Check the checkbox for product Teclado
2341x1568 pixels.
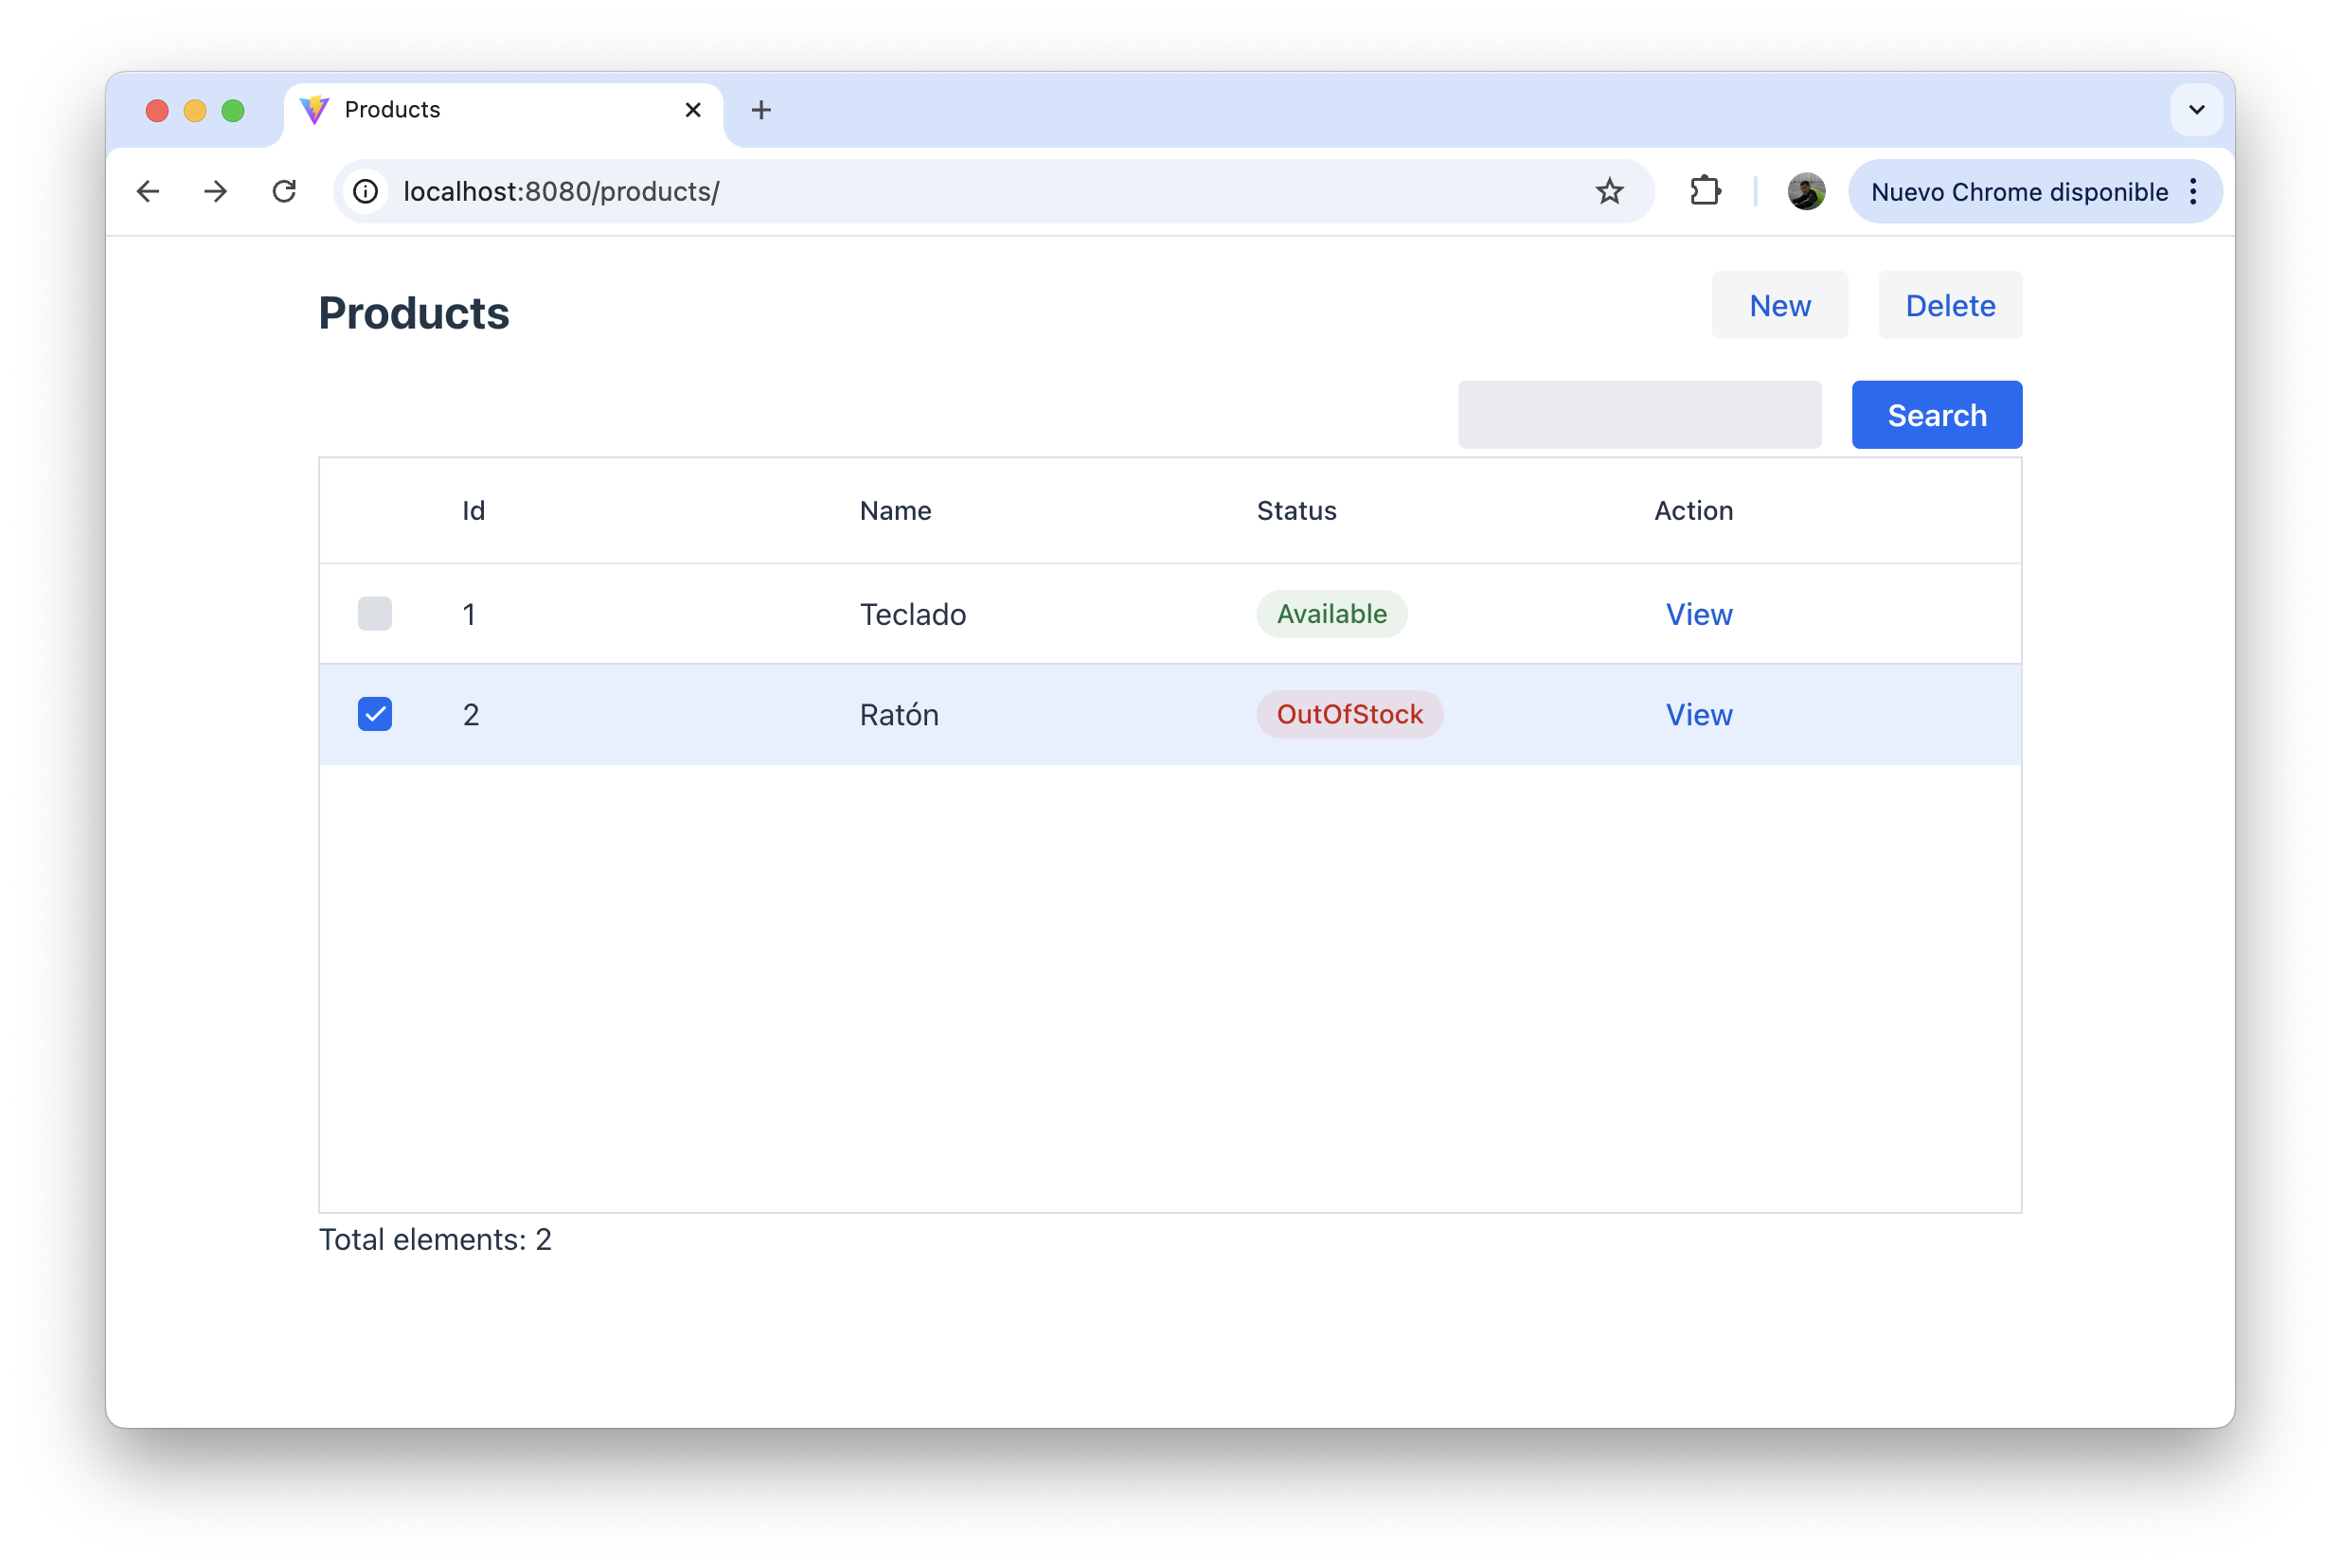pyautogui.click(x=374, y=614)
